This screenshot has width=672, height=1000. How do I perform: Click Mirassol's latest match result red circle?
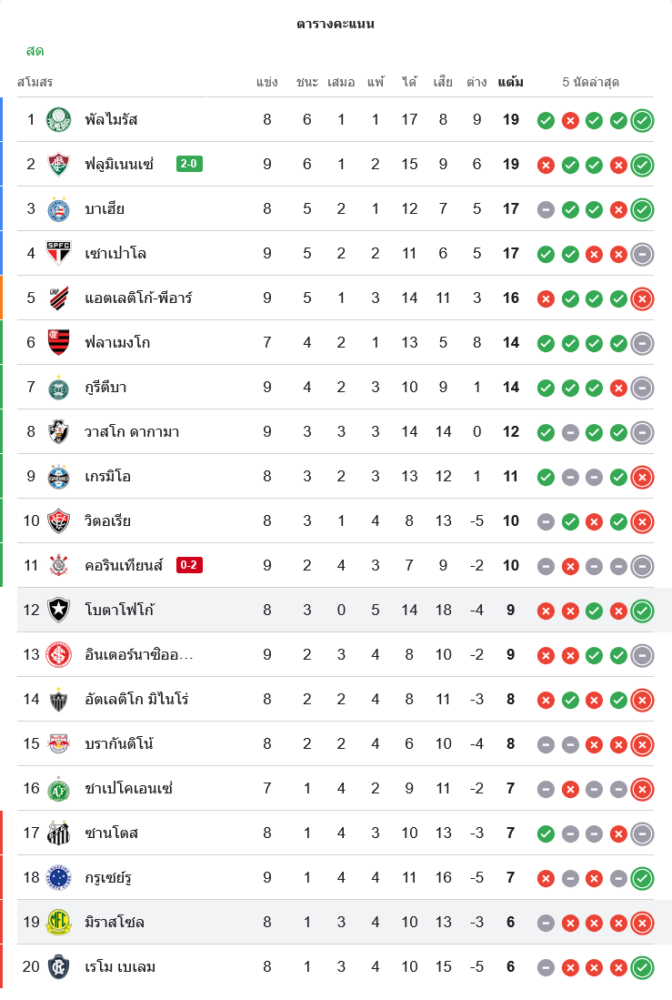642,922
